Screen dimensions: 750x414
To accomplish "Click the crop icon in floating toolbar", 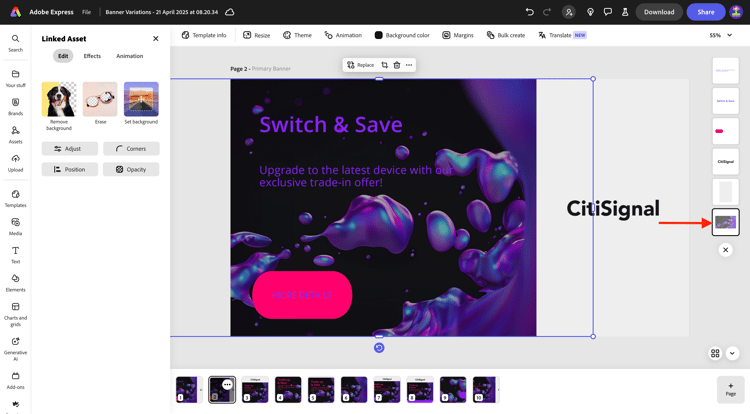I will pyautogui.click(x=385, y=65).
